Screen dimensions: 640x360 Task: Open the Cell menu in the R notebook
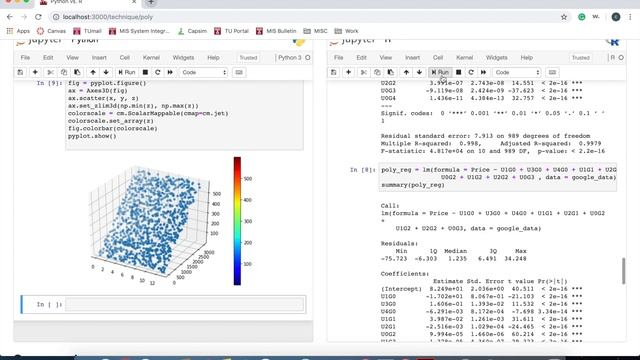tap(438, 58)
